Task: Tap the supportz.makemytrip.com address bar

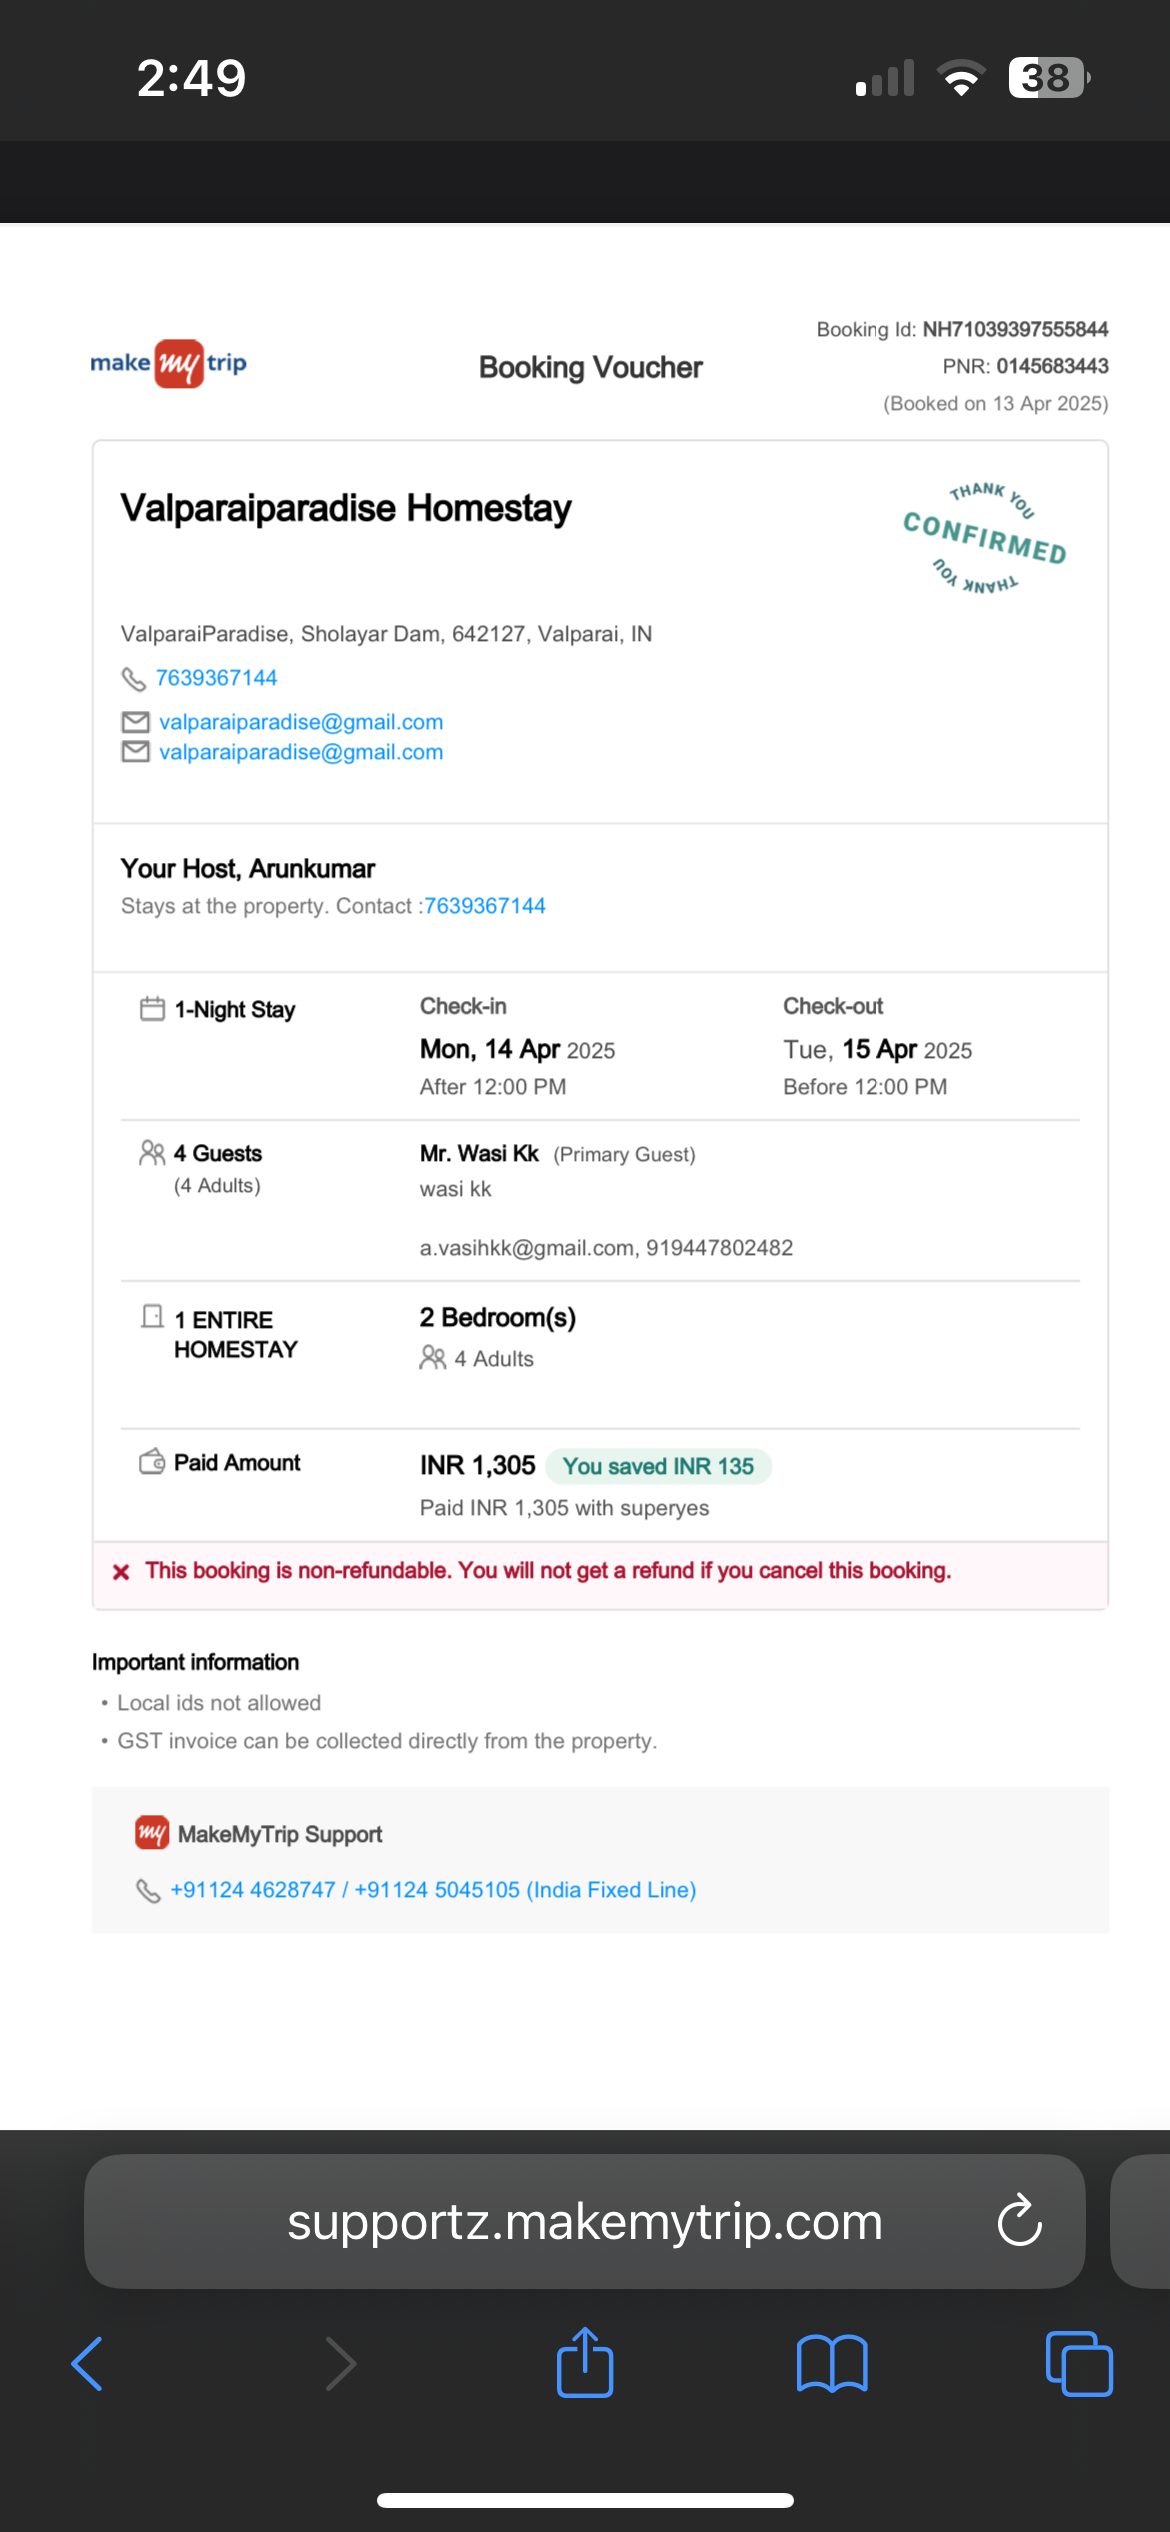Action: click(585, 2221)
